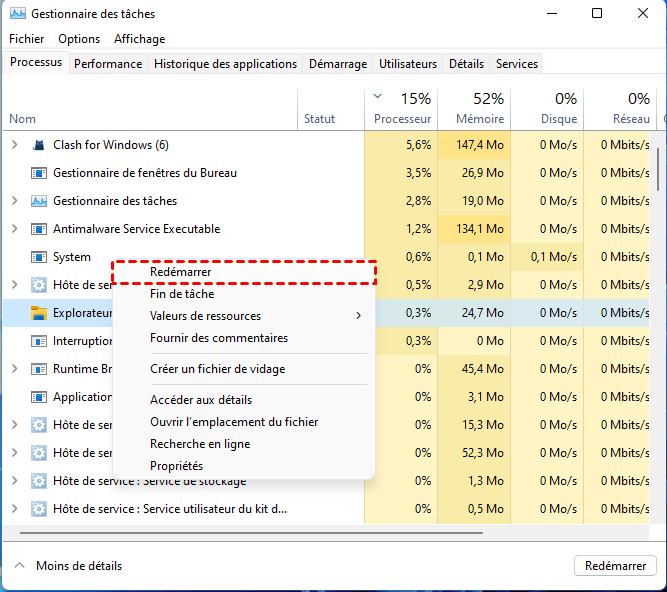Choose Ouvrir l'emplacement du fichier

(x=244, y=422)
